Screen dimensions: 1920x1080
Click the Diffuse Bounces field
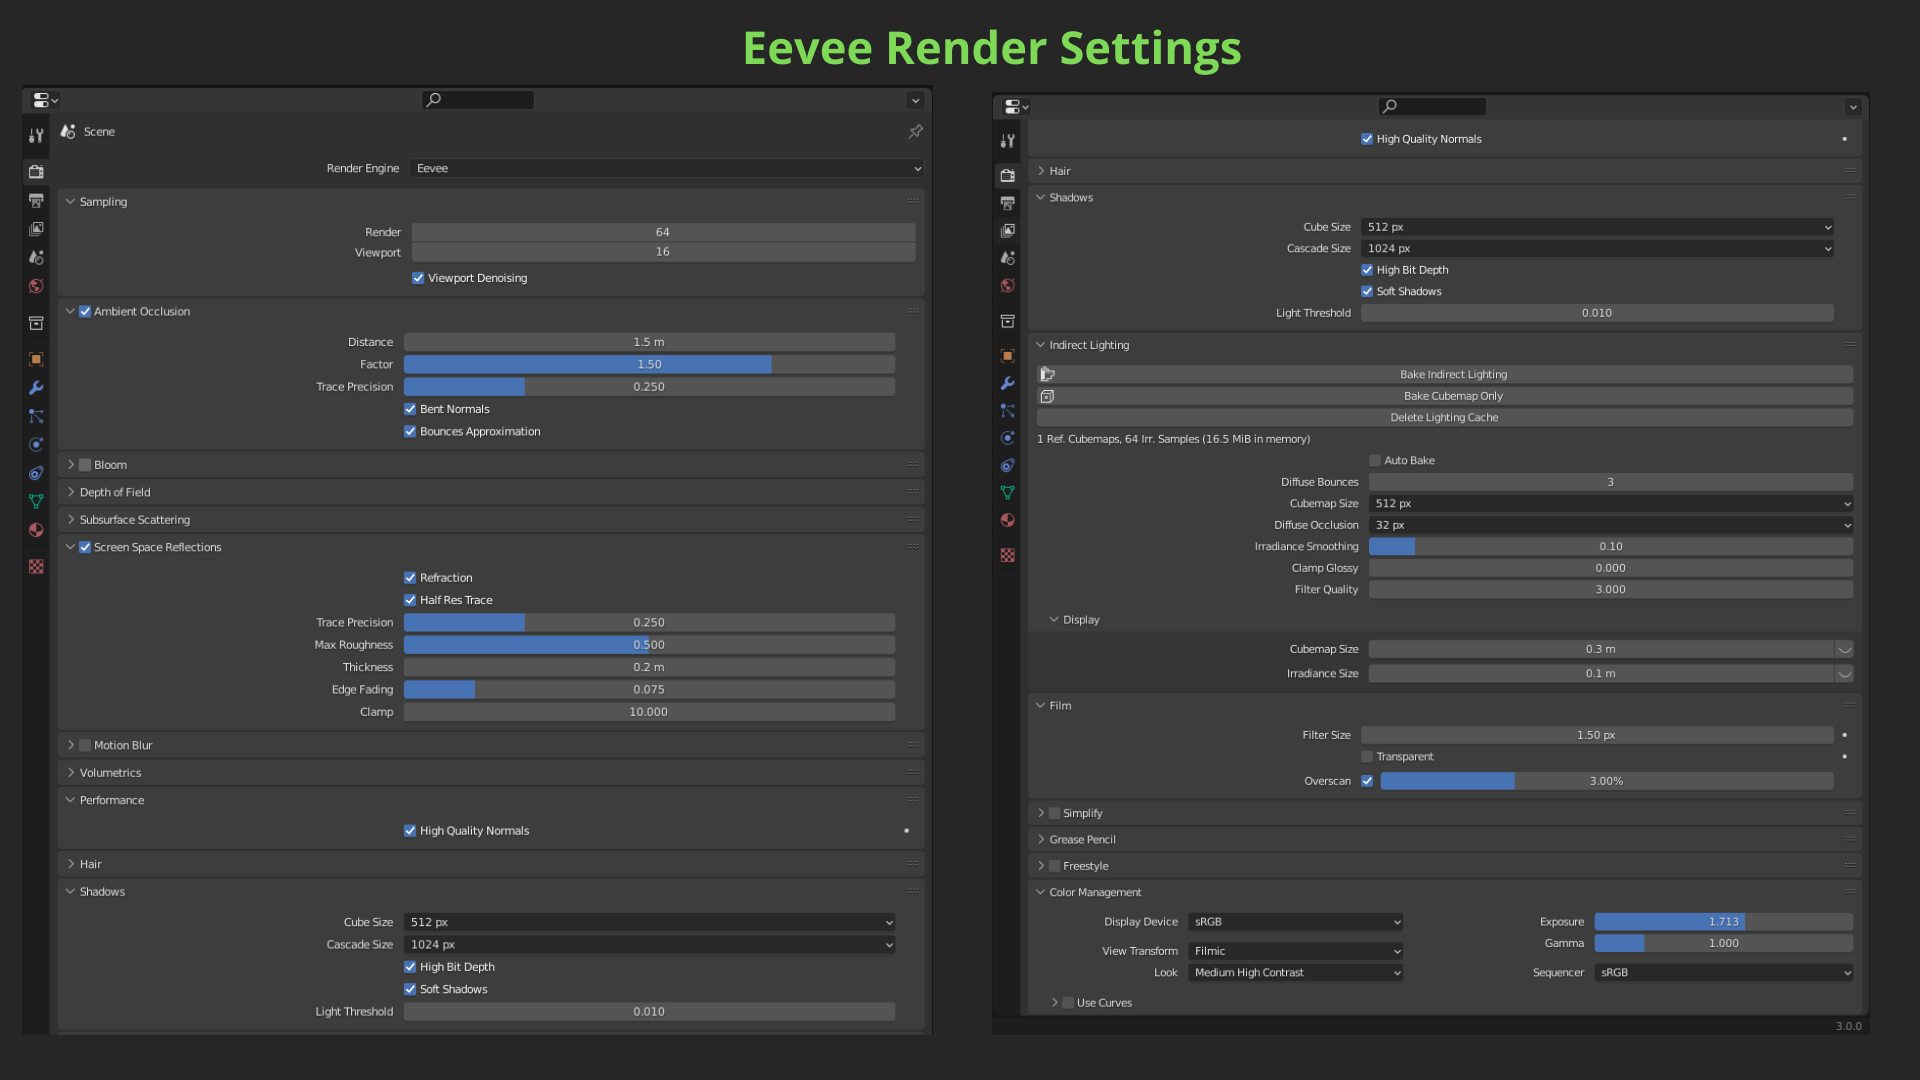[1611, 482]
